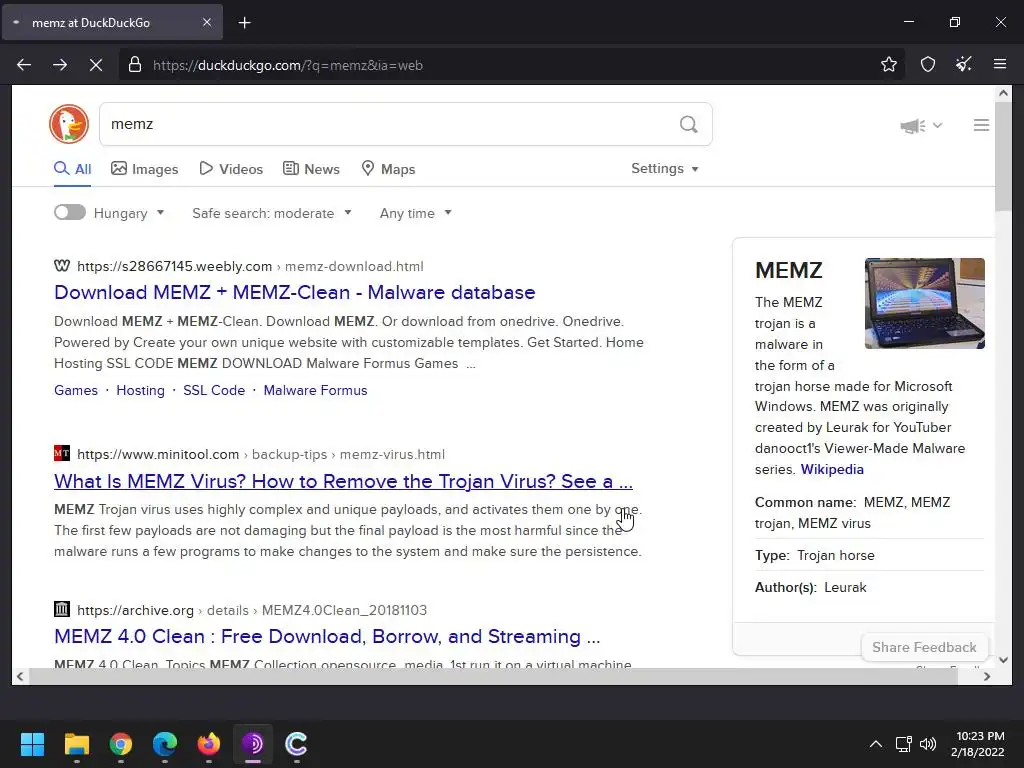Image resolution: width=1024 pixels, height=768 pixels.
Task: Open the Safe search: moderate dropdown
Action: [272, 213]
